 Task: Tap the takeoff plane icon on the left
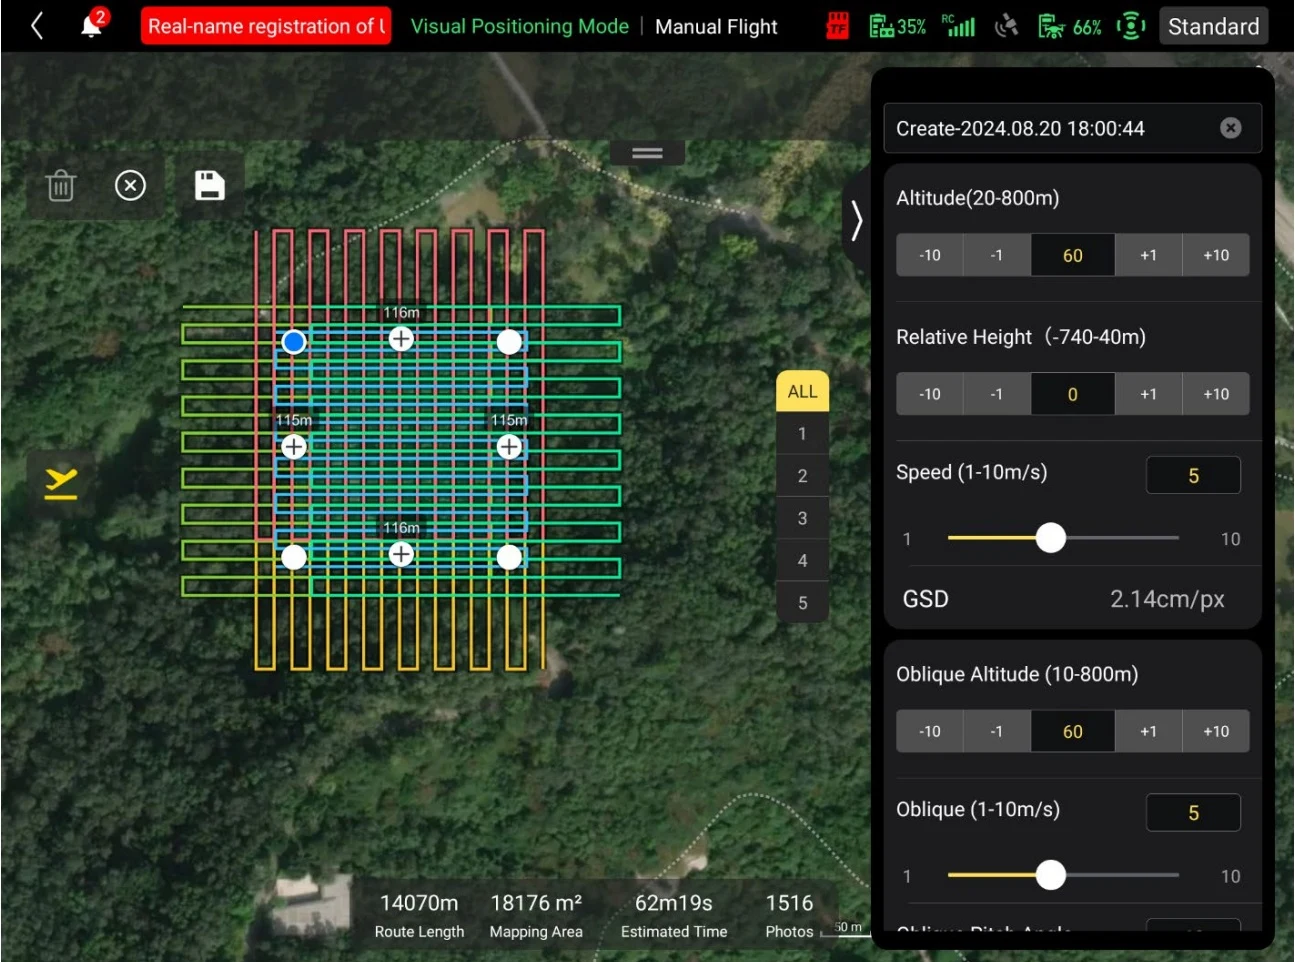(61, 483)
